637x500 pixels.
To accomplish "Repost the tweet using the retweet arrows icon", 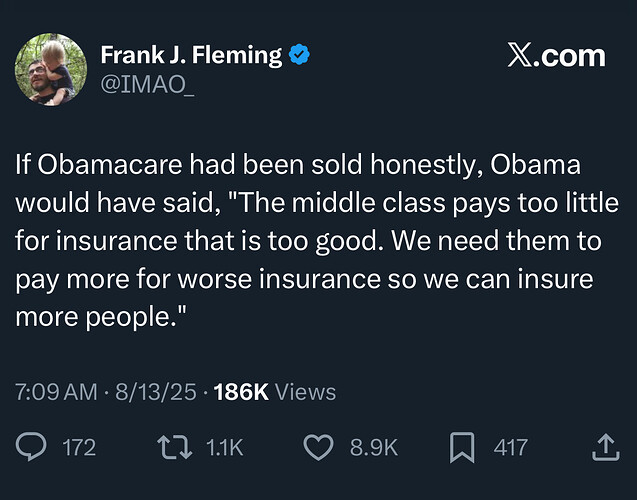I will (174, 448).
